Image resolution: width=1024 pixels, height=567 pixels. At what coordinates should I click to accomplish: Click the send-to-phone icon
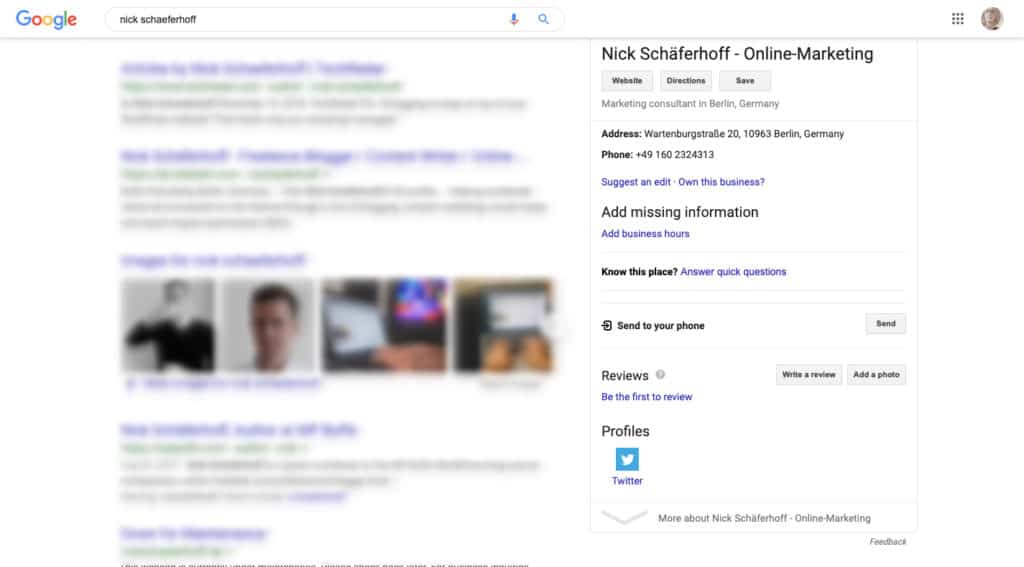(x=607, y=325)
